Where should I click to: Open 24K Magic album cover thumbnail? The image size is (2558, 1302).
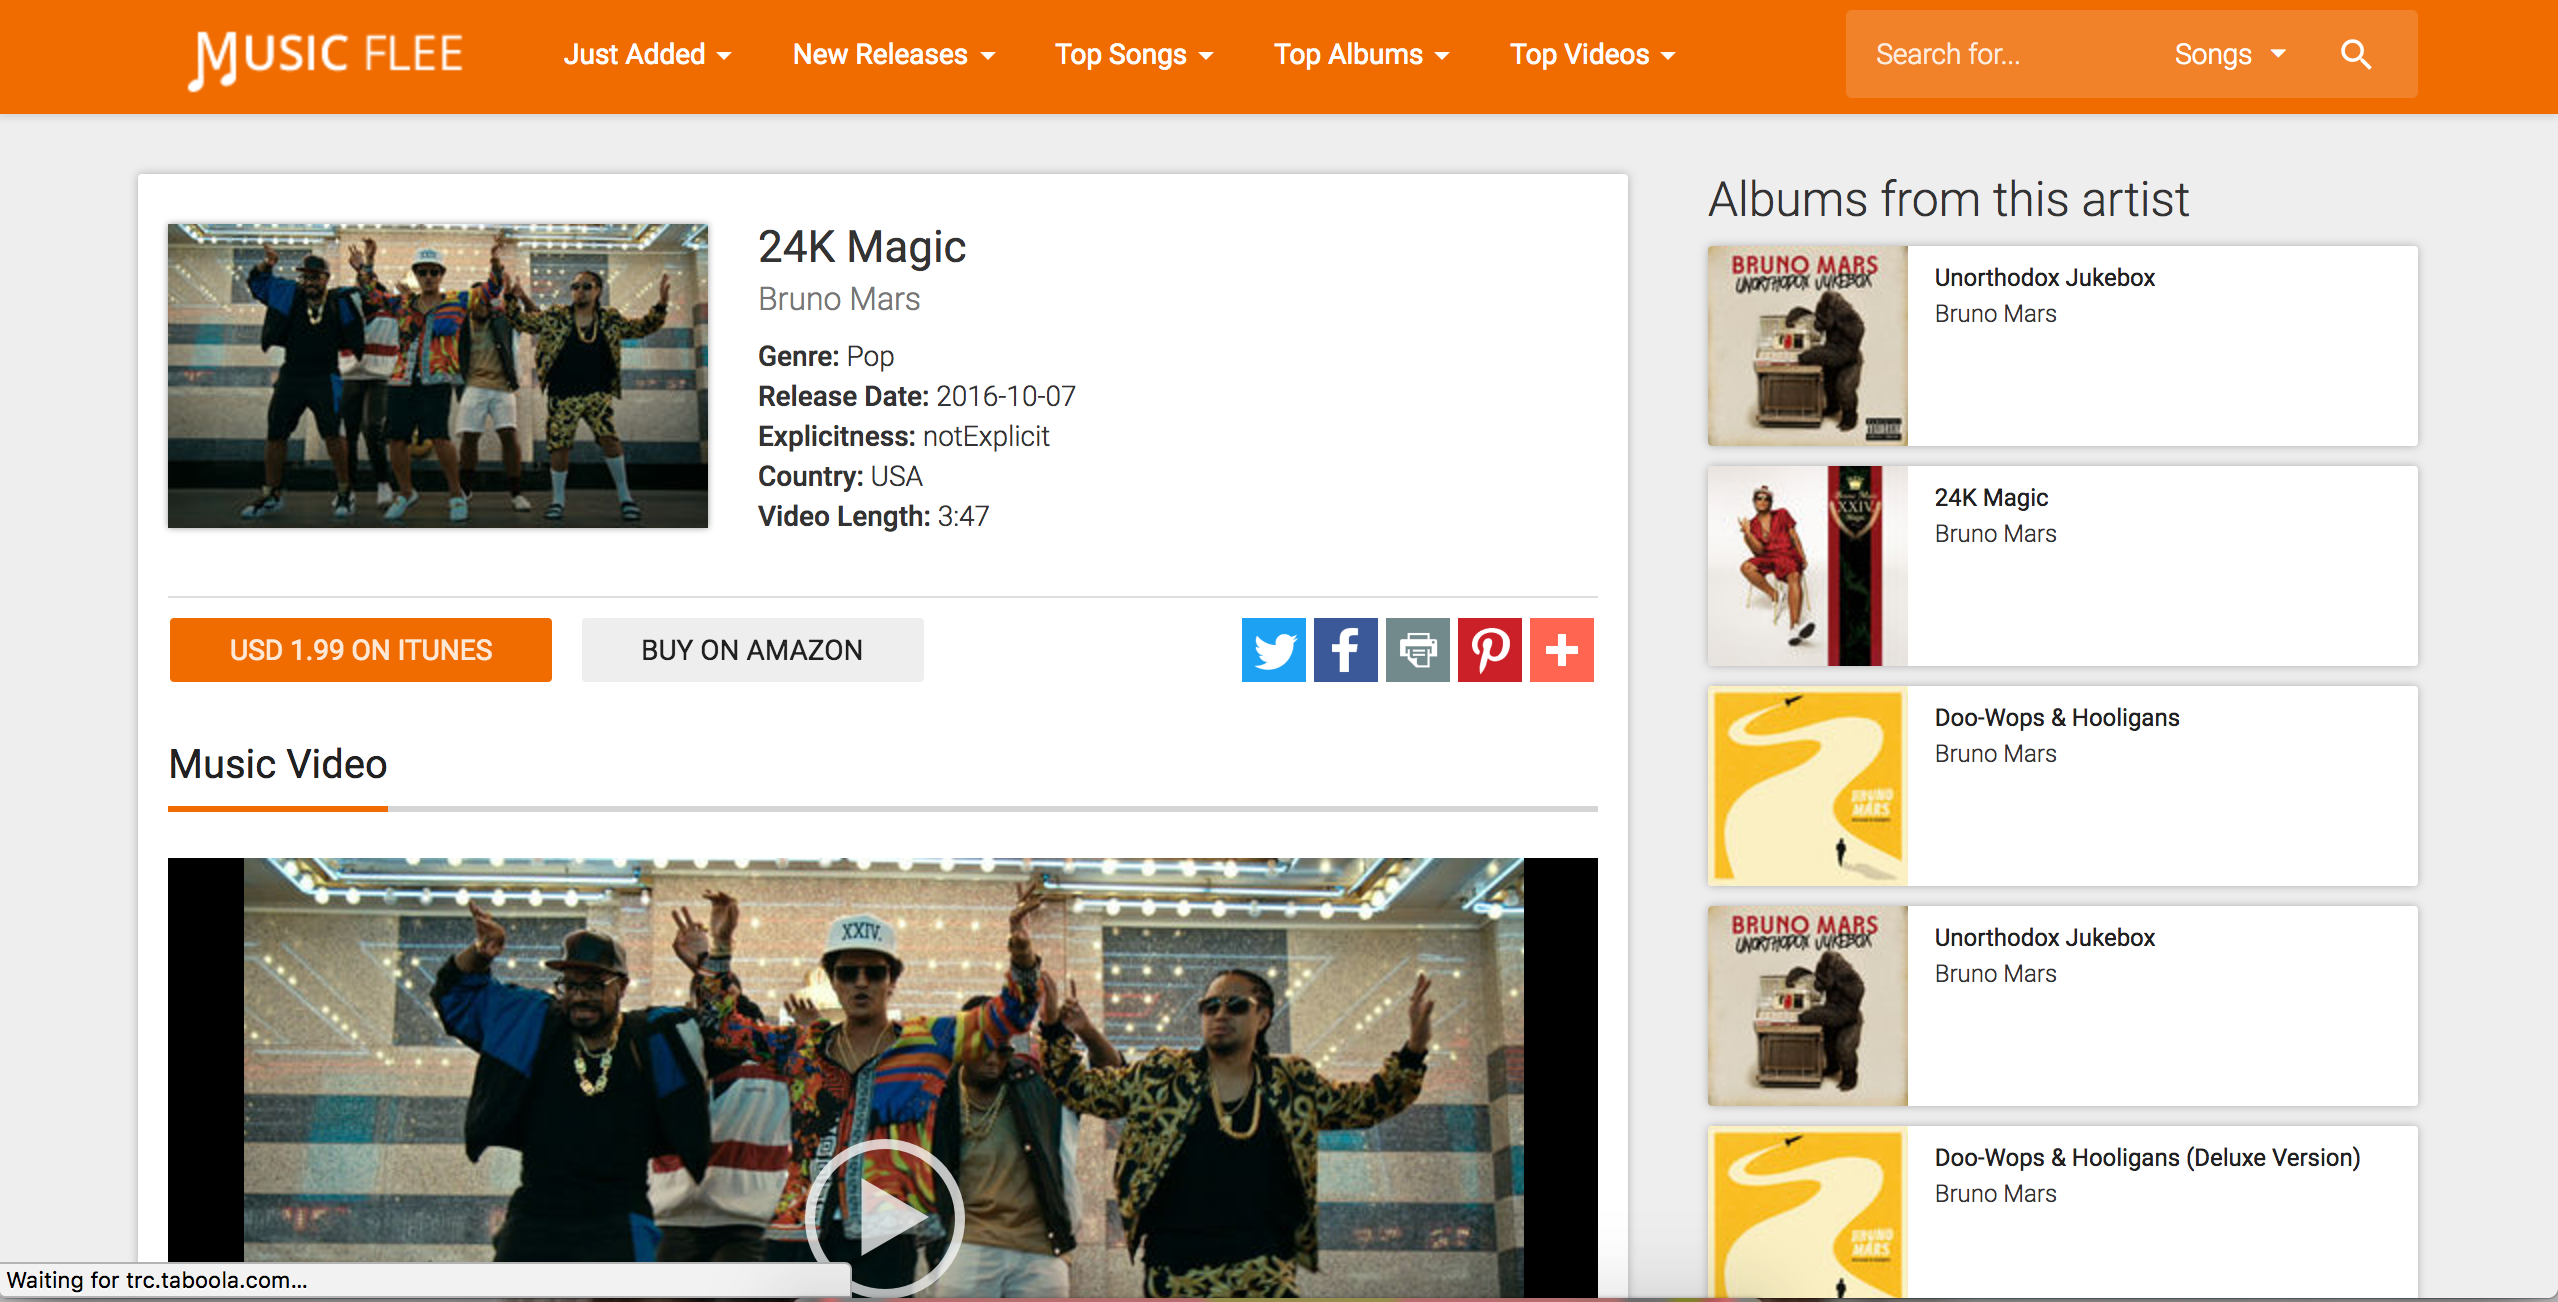(1807, 566)
